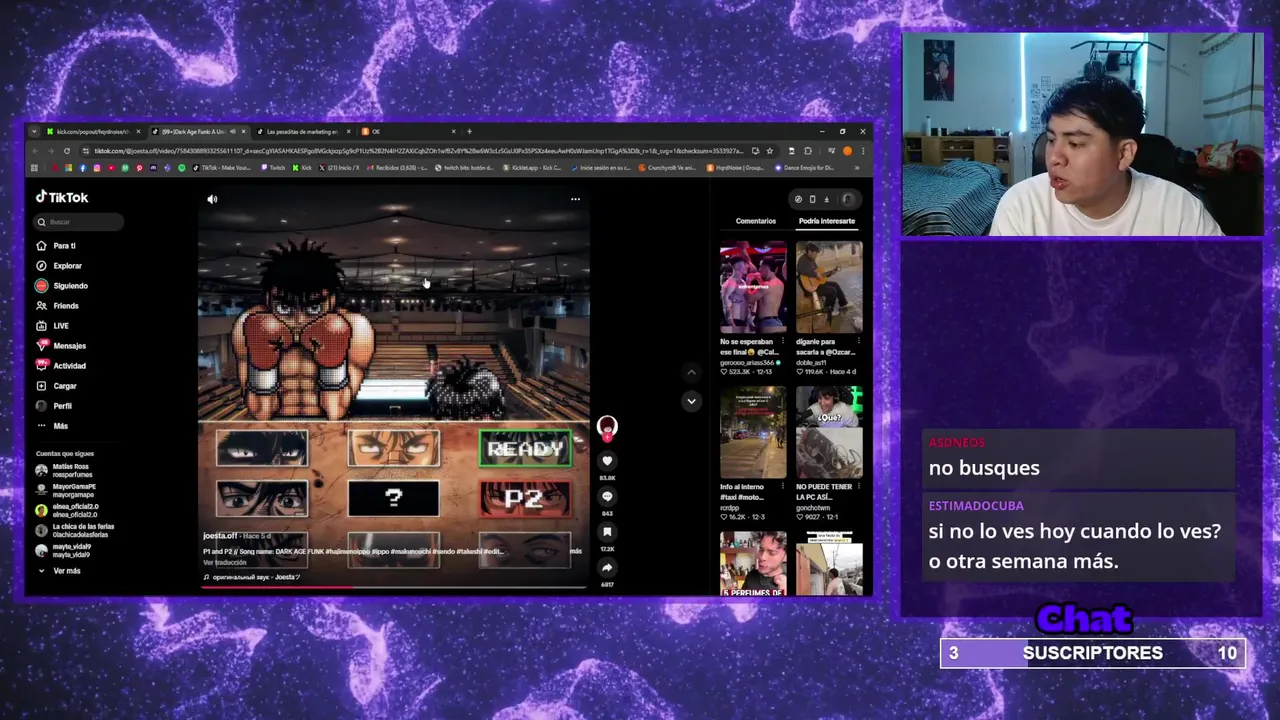
Task: Open the tab search dropdown arrow
Action: (34, 131)
